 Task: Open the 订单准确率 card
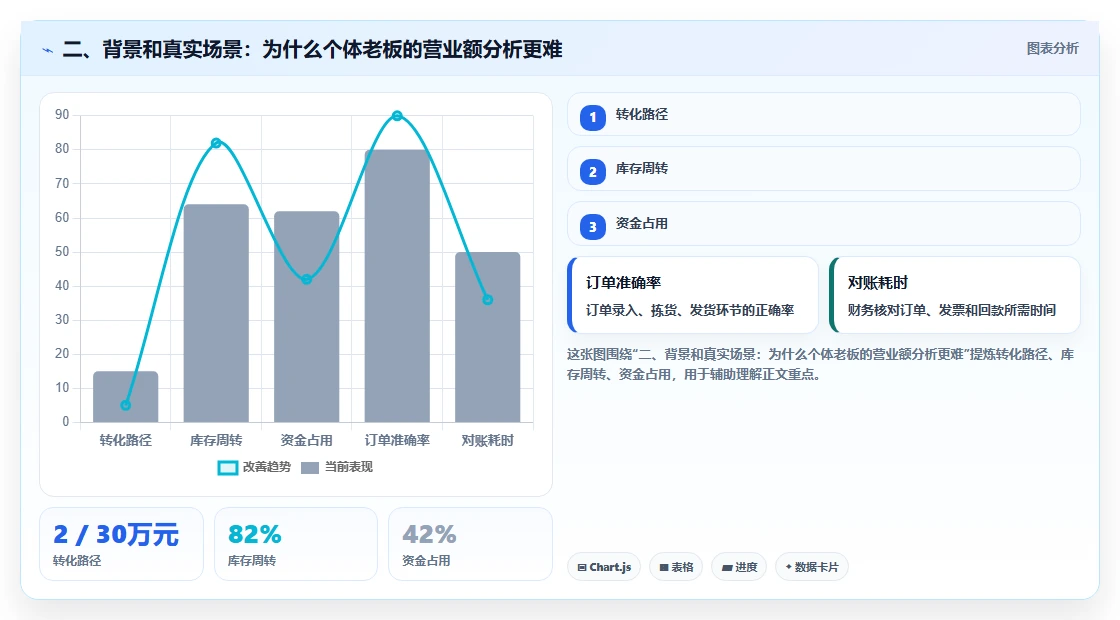[x=693, y=295]
